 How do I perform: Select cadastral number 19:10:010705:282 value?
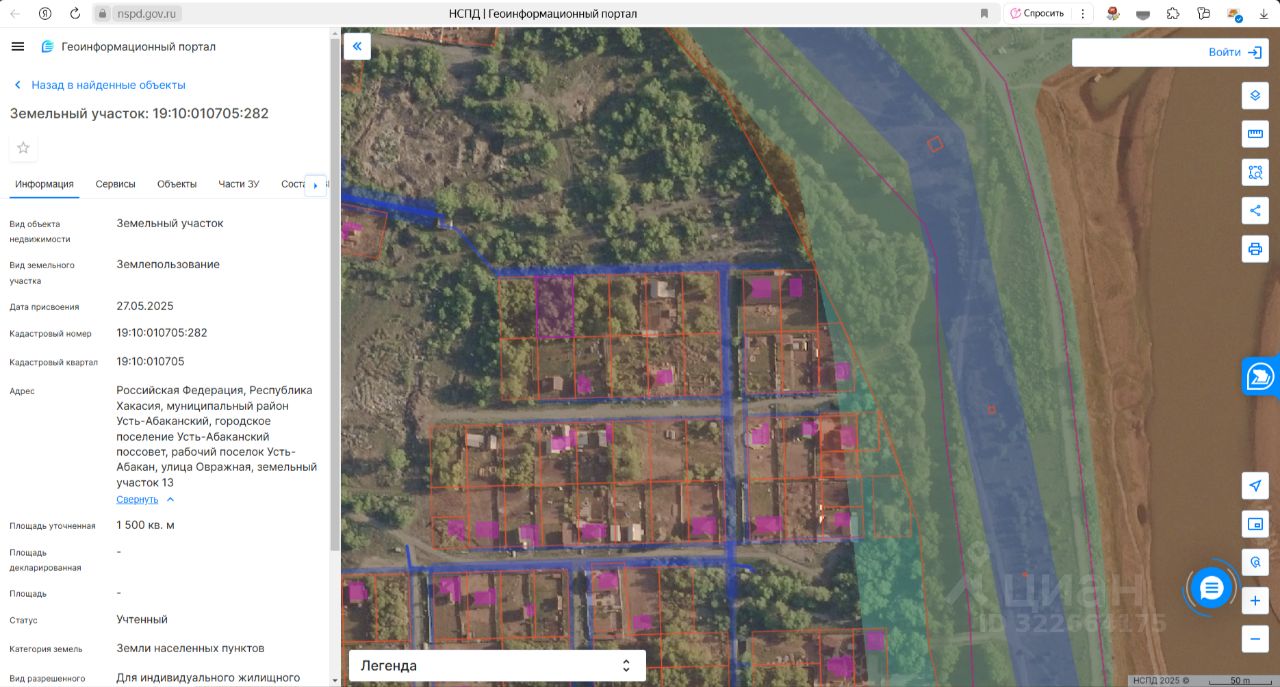pyautogui.click(x=162, y=333)
